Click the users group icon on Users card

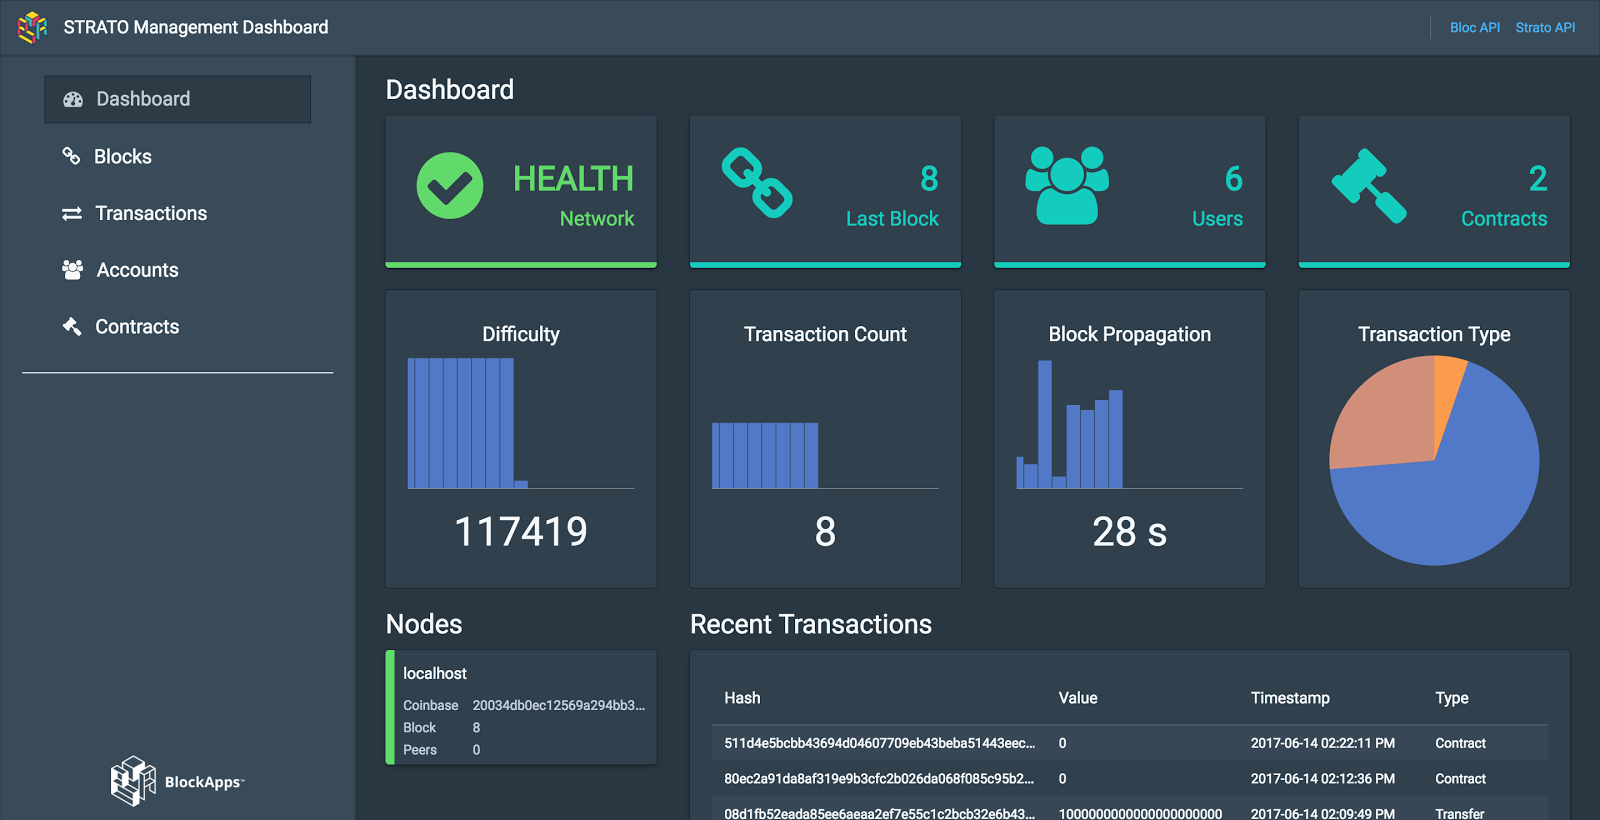click(1067, 185)
